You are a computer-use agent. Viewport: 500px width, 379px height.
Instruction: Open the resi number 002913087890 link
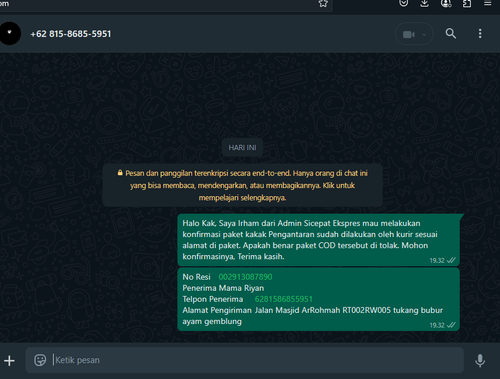pyautogui.click(x=245, y=277)
